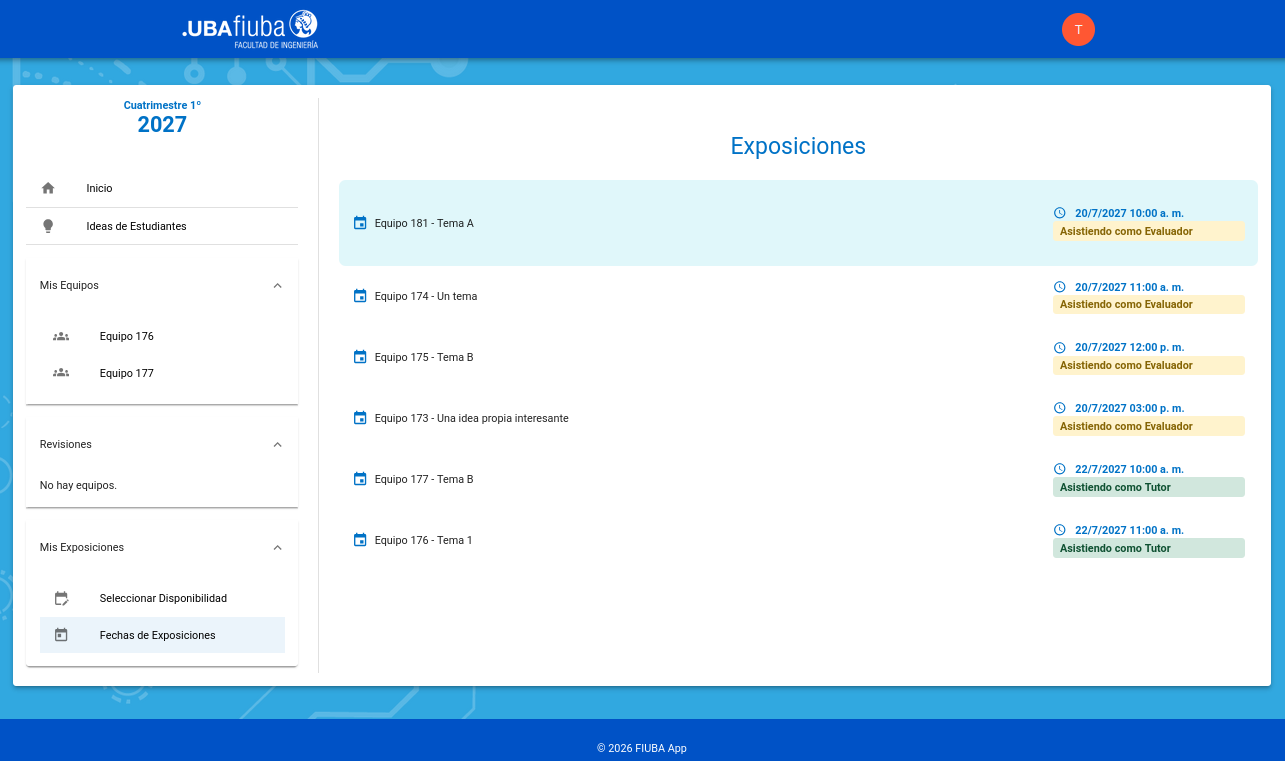Collapse the Mis Exposiciones section

[278, 547]
